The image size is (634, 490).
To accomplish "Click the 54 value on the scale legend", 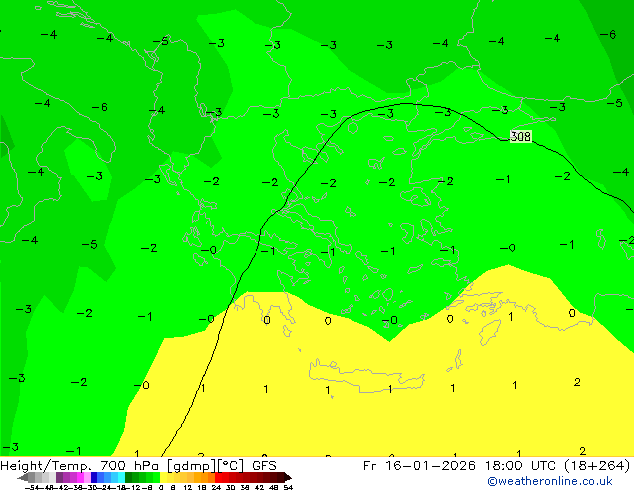I will point(288,487).
